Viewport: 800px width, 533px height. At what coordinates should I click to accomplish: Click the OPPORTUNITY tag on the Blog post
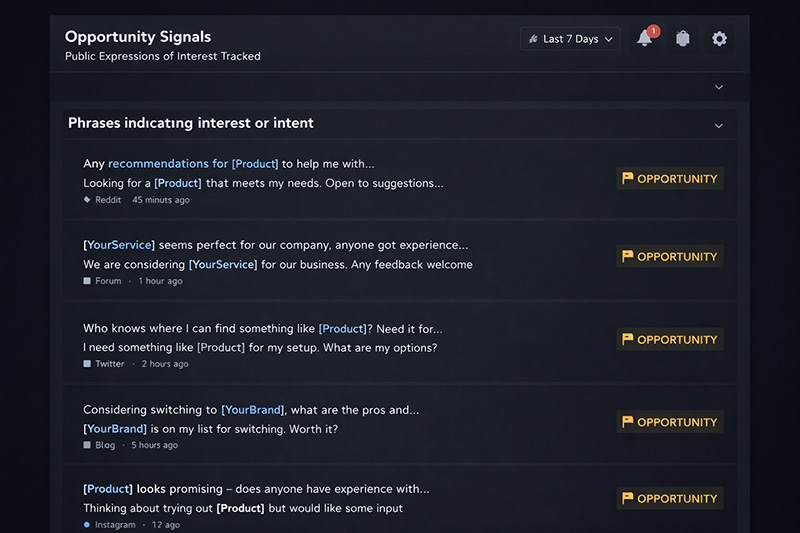670,422
